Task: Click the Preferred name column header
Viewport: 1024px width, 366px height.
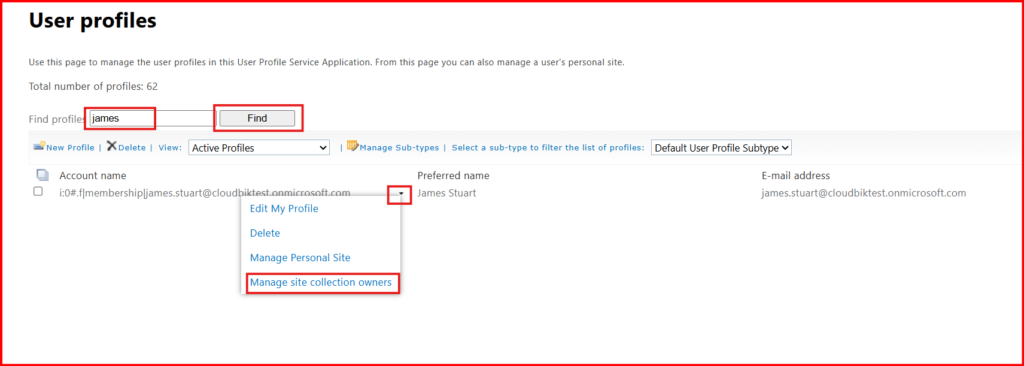Action: pyautogui.click(x=453, y=175)
